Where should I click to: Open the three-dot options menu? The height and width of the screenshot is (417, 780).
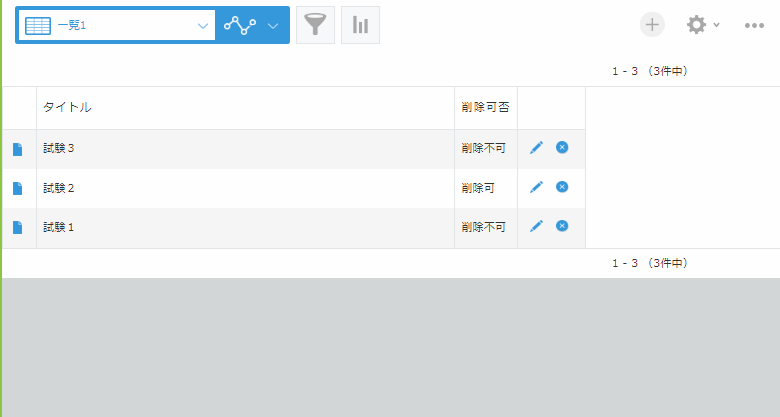(x=754, y=25)
